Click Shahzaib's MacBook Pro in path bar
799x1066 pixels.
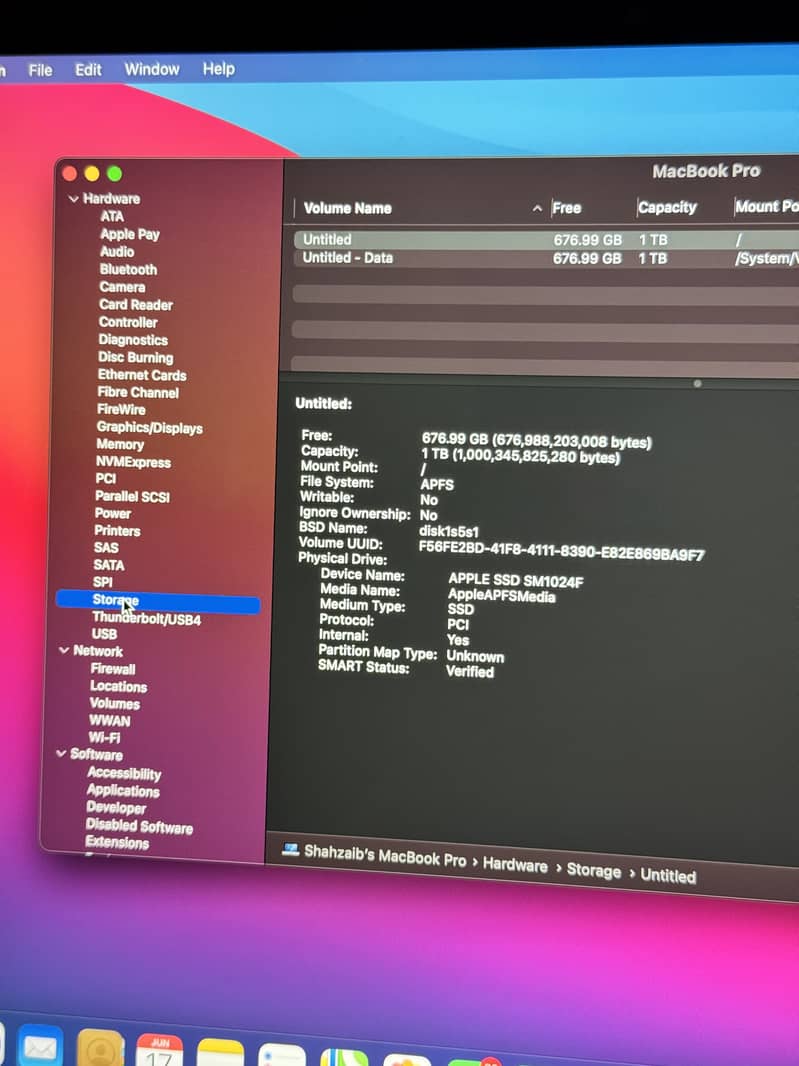pos(385,855)
